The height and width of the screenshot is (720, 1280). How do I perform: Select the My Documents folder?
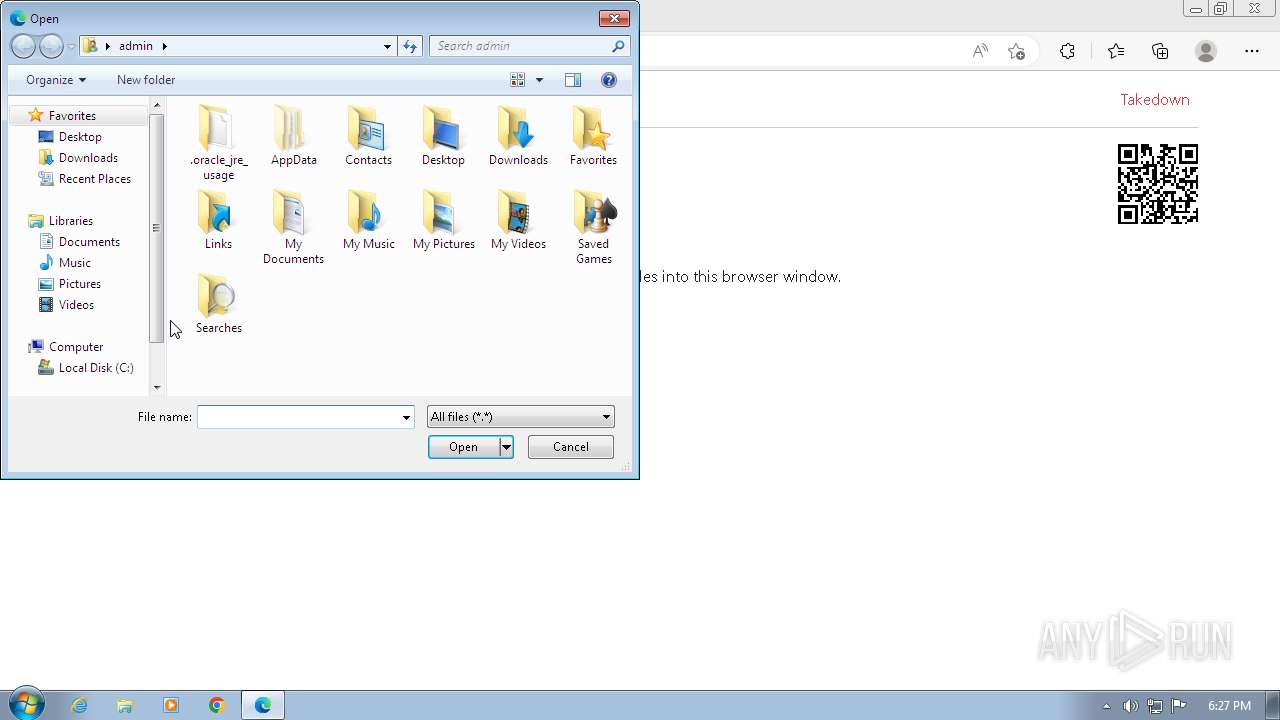(293, 227)
